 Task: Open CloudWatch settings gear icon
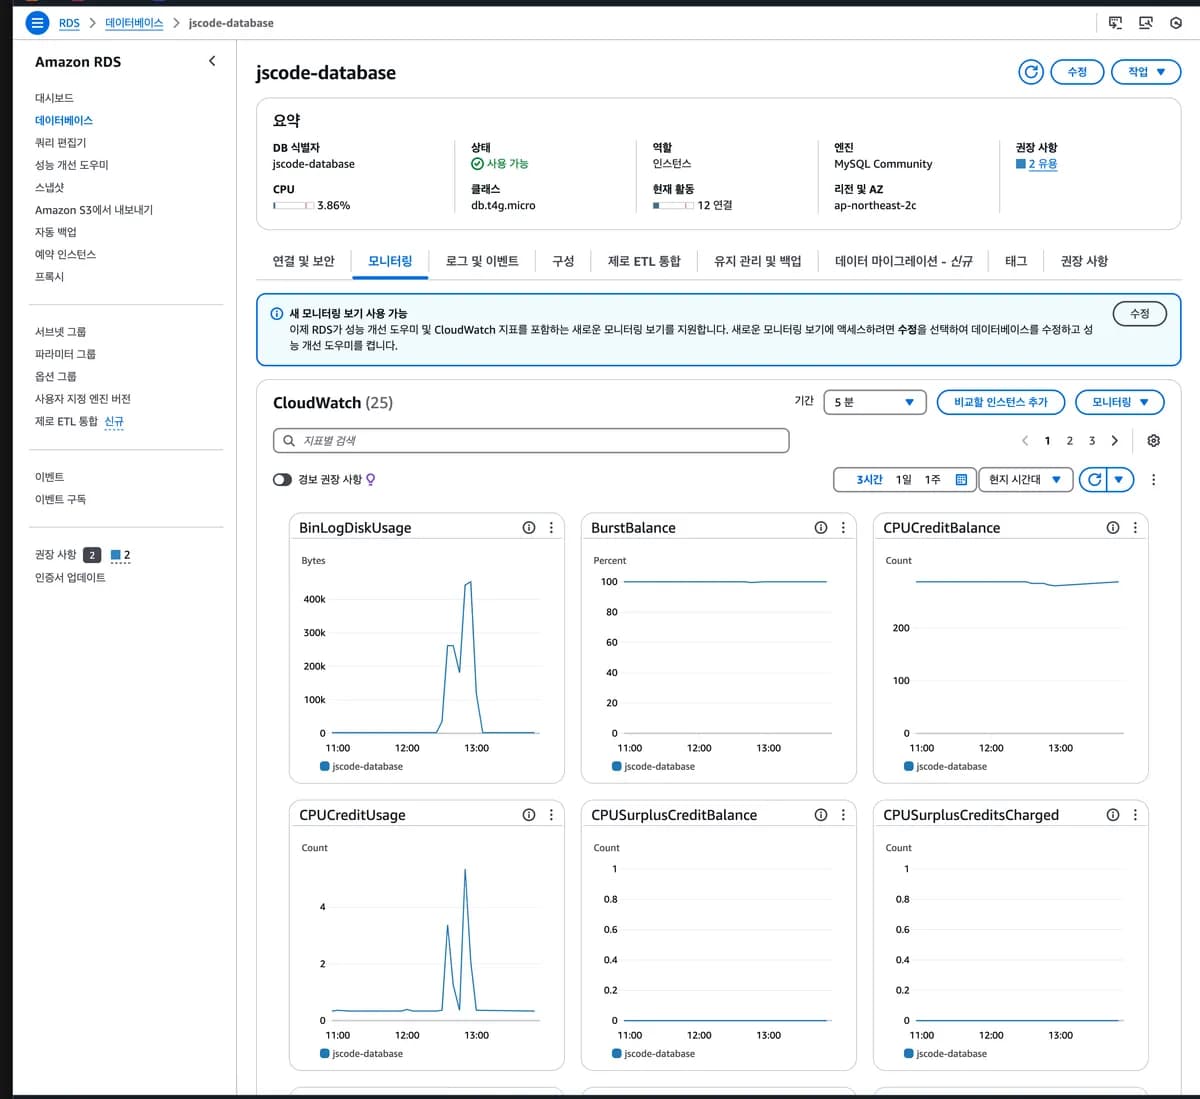(1153, 441)
